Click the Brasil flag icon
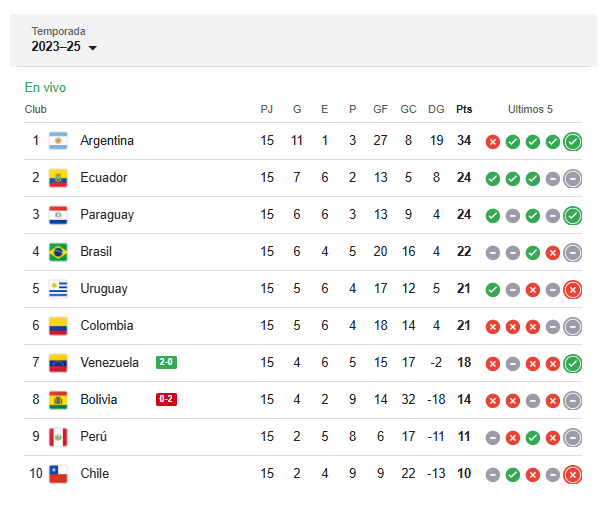The image size is (611, 509). (x=58, y=252)
